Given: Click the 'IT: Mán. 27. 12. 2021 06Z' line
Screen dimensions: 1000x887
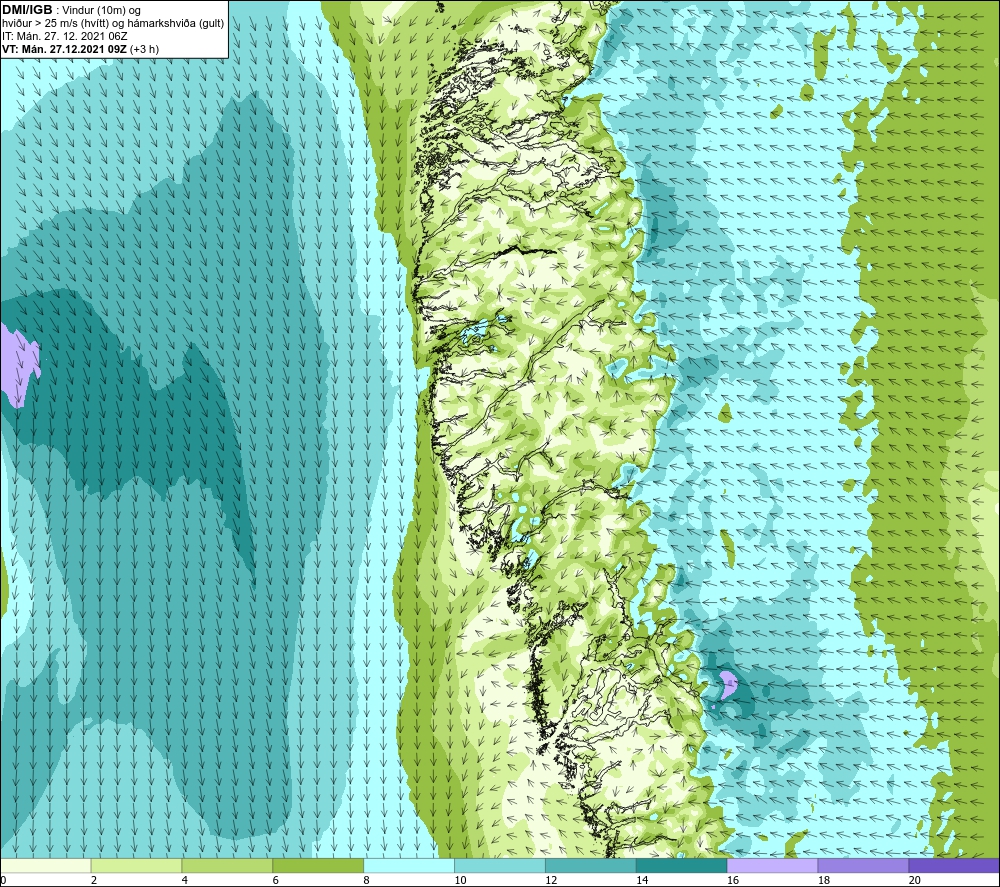Looking at the screenshot, I should (64, 36).
